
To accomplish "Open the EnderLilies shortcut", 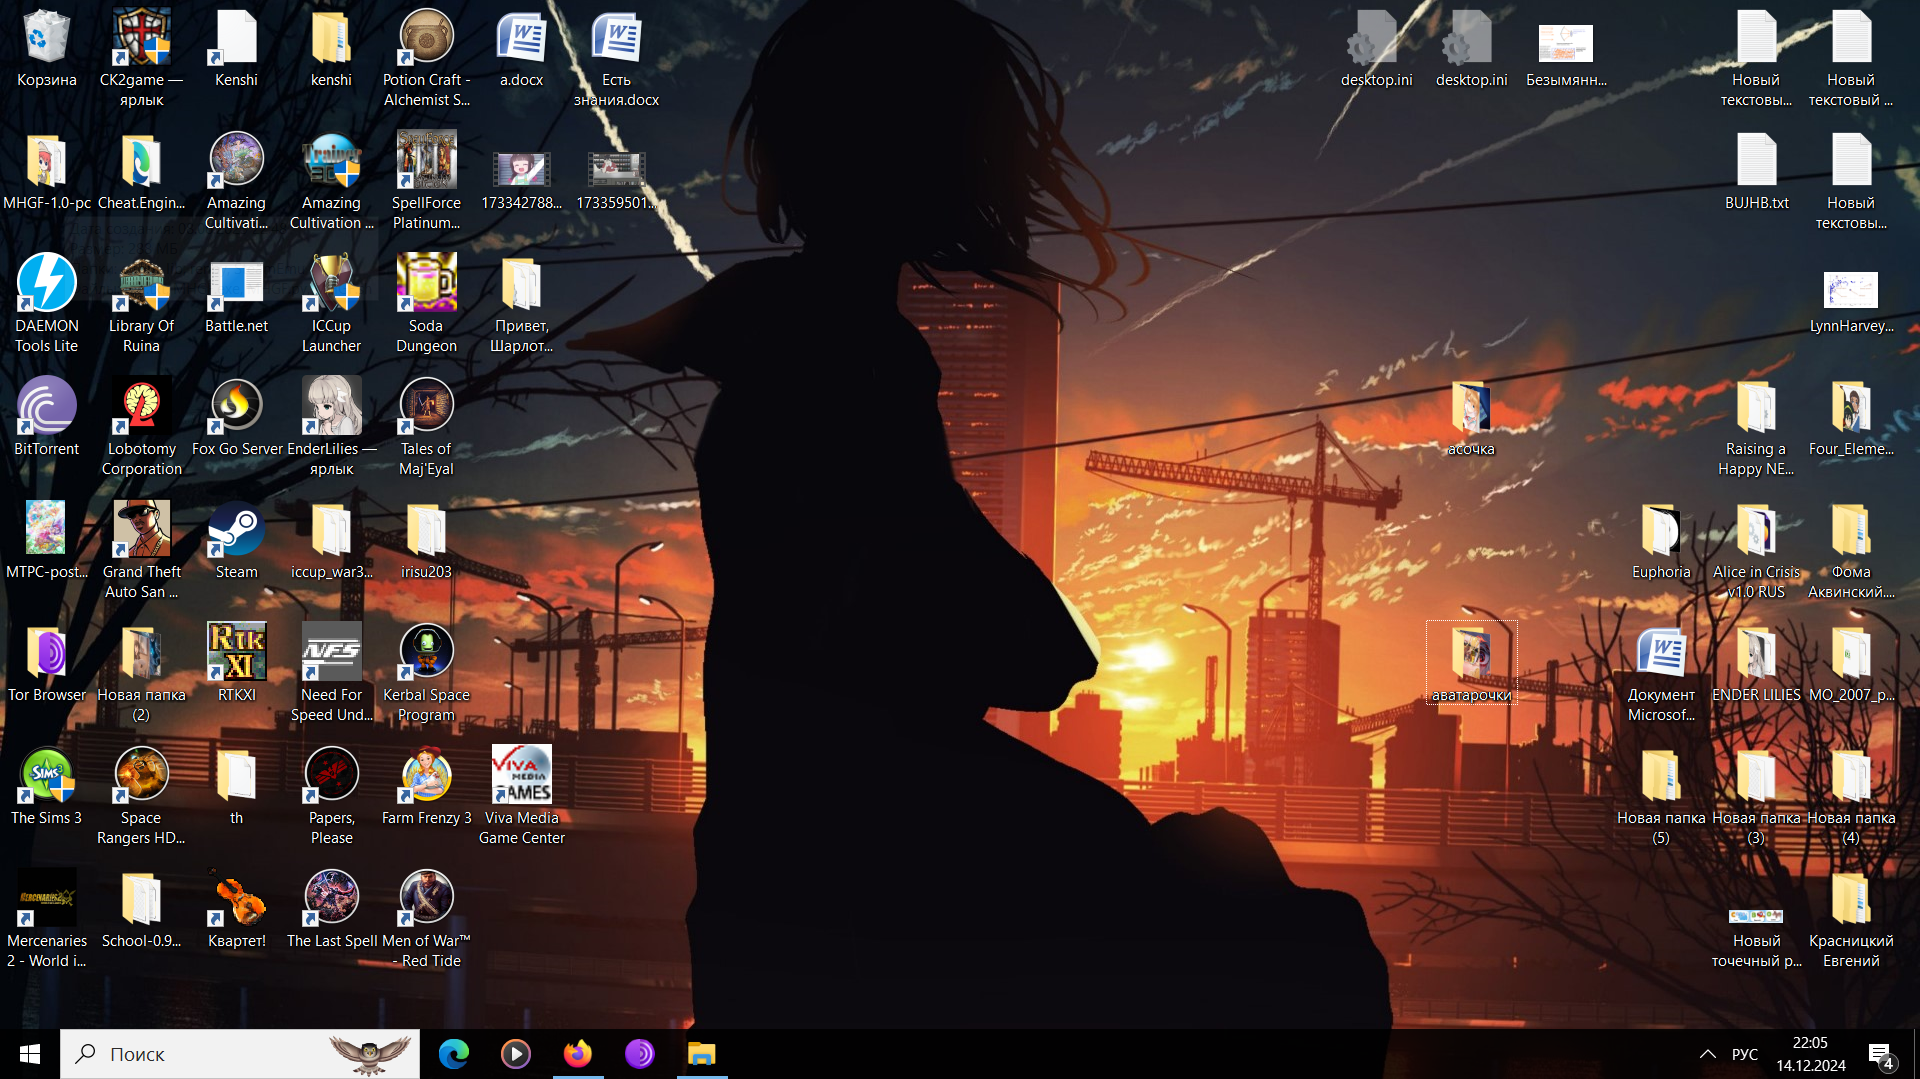I will pos(331,427).
